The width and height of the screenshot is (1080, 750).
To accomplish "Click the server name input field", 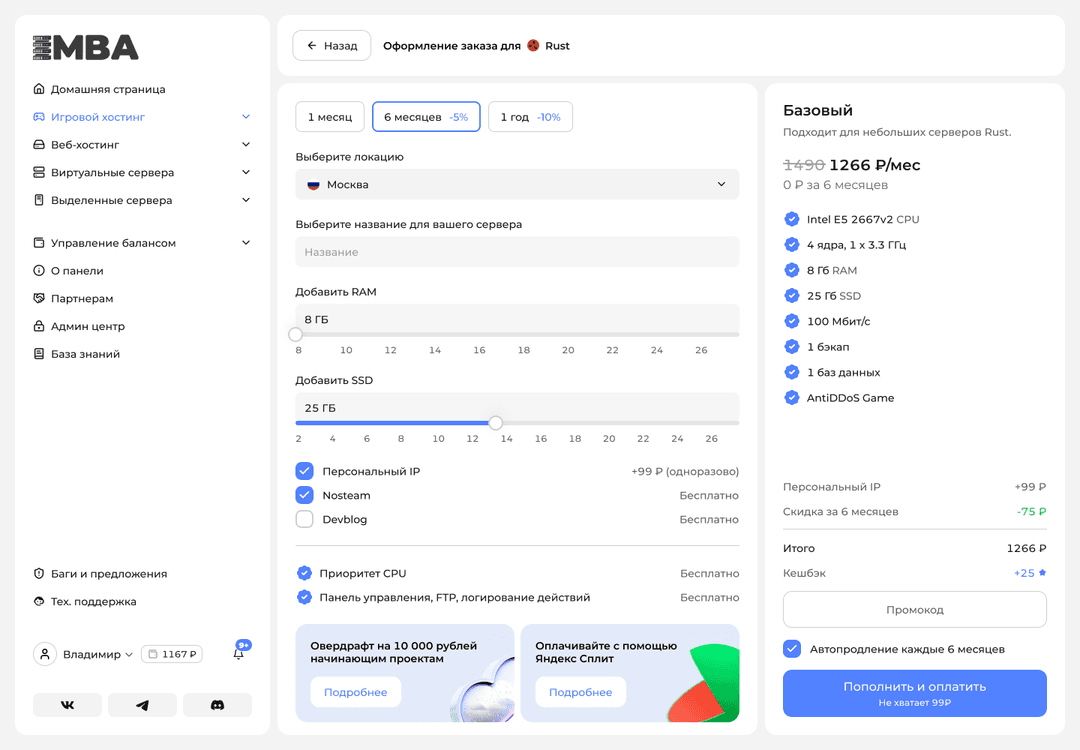I will 517,252.
